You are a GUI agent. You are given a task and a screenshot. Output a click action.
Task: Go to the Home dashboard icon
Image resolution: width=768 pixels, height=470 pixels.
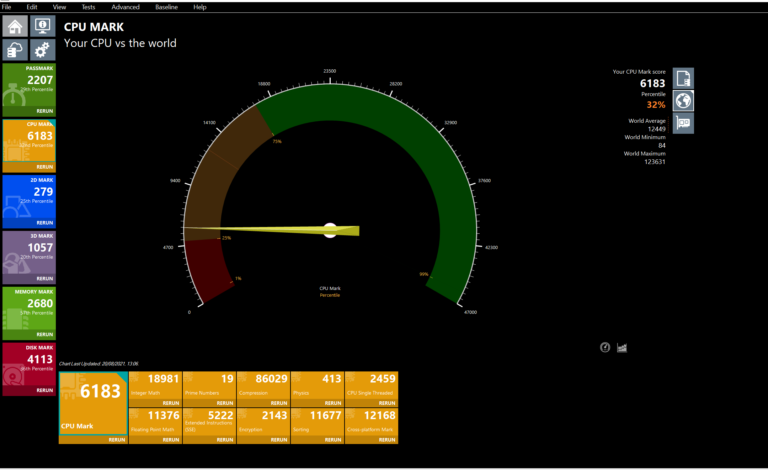point(16,27)
